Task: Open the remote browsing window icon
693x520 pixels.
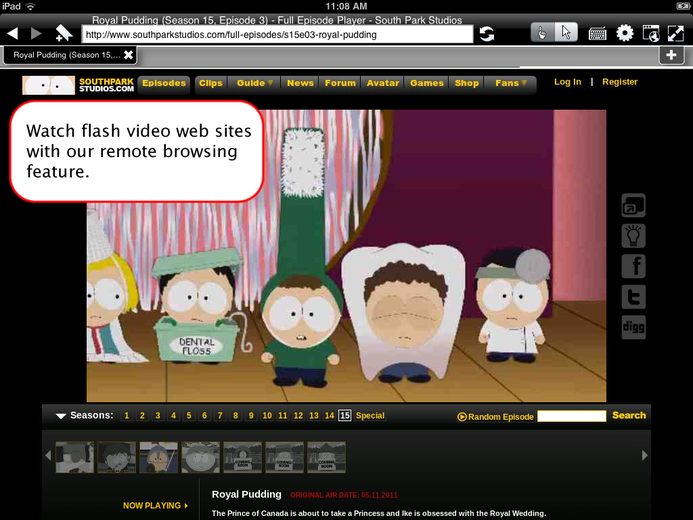Action: coord(651,33)
